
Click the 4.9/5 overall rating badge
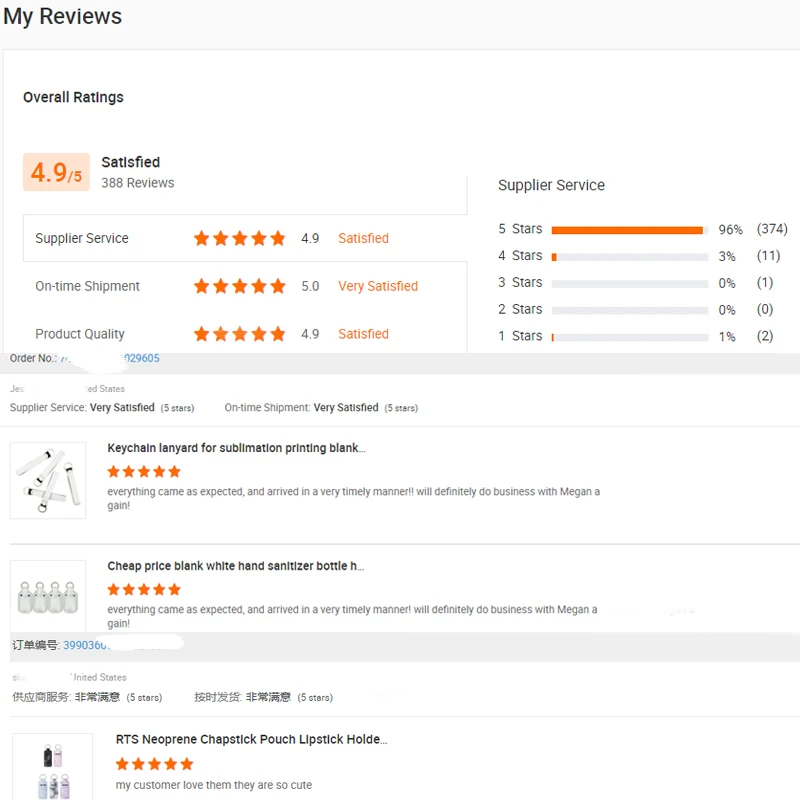(x=56, y=172)
